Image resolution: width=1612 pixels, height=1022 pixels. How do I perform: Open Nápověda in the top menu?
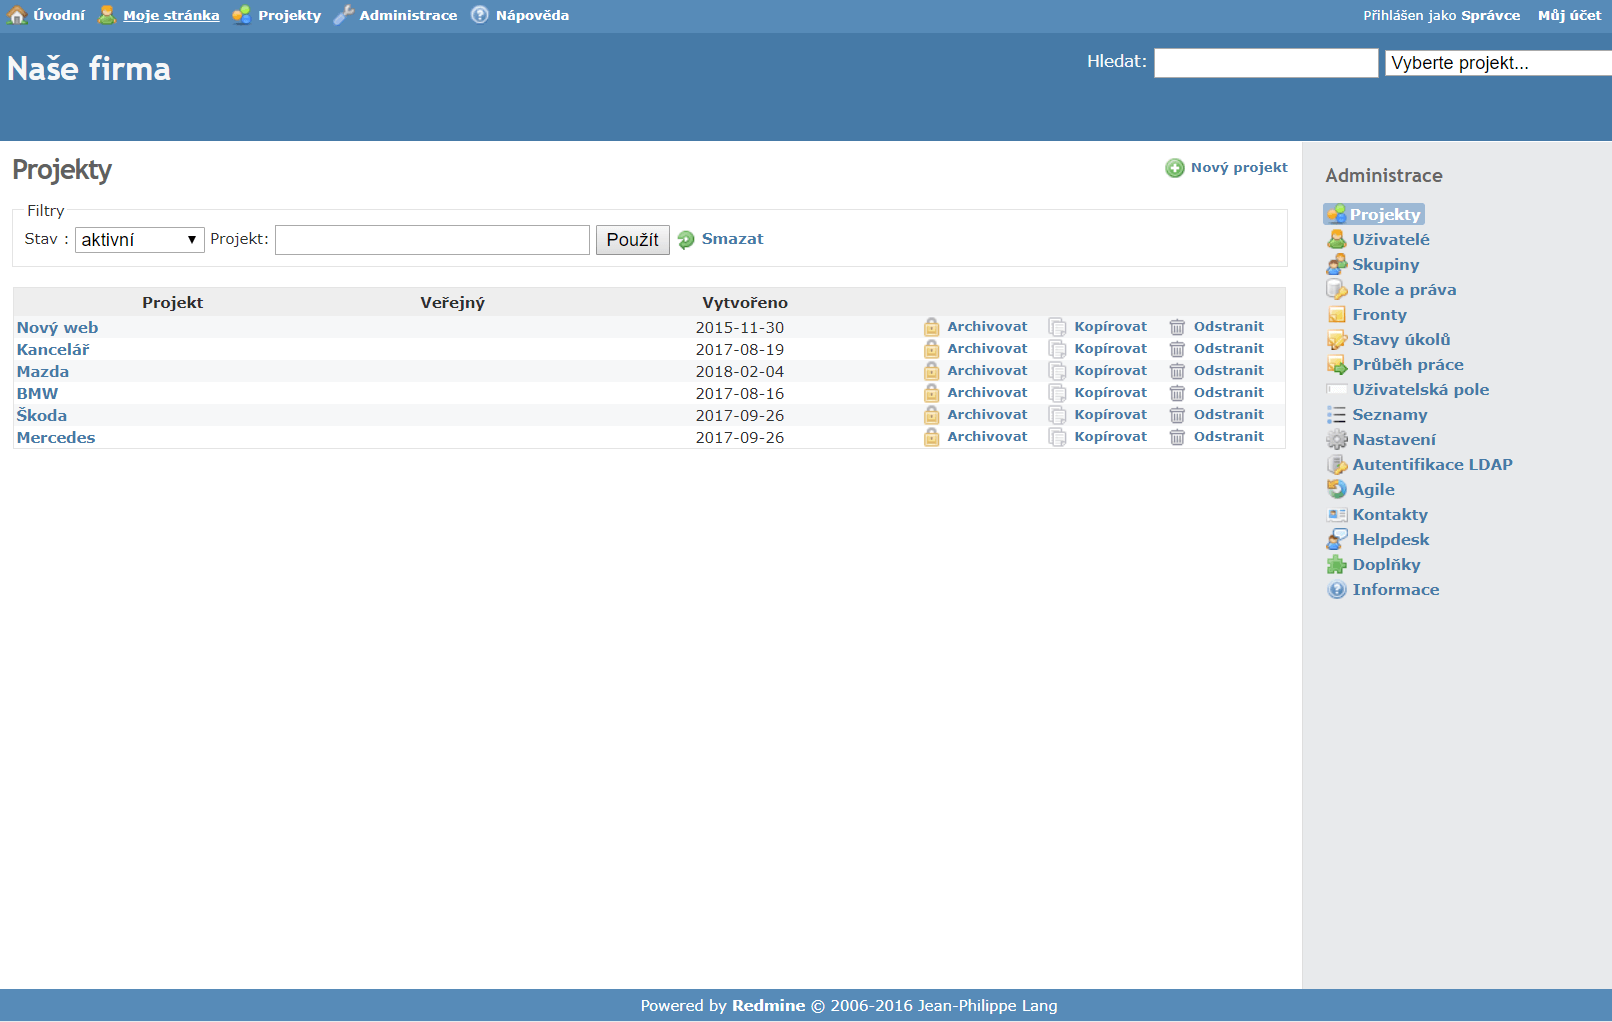(532, 15)
